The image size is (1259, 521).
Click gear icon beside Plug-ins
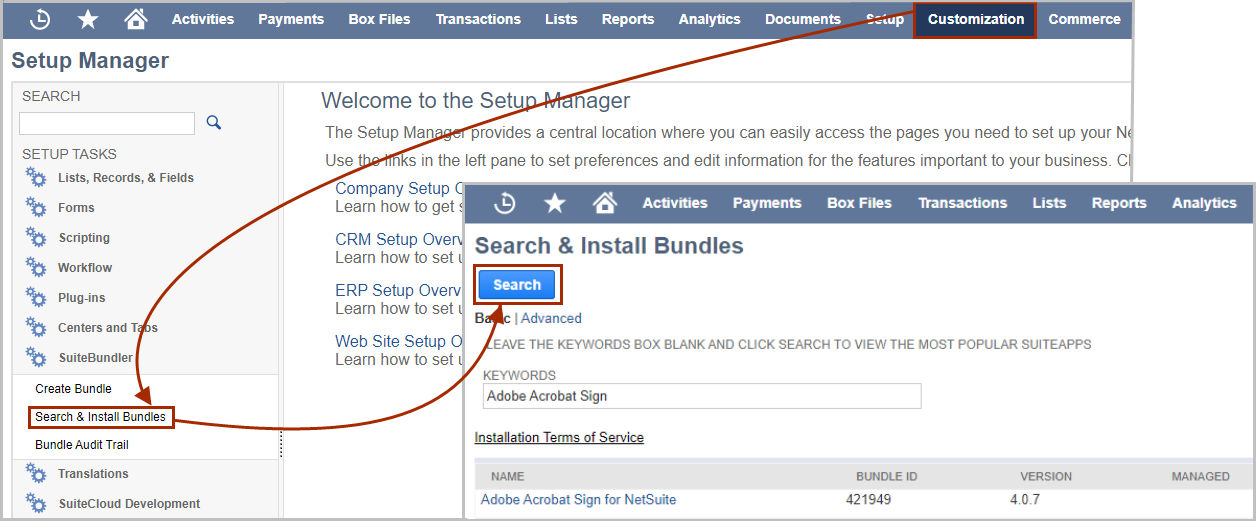tap(36, 298)
